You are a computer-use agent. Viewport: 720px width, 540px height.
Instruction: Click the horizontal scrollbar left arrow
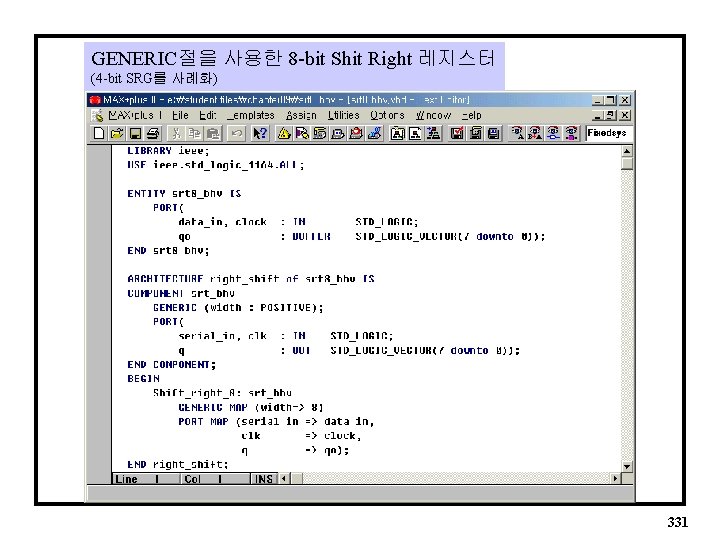click(284, 478)
